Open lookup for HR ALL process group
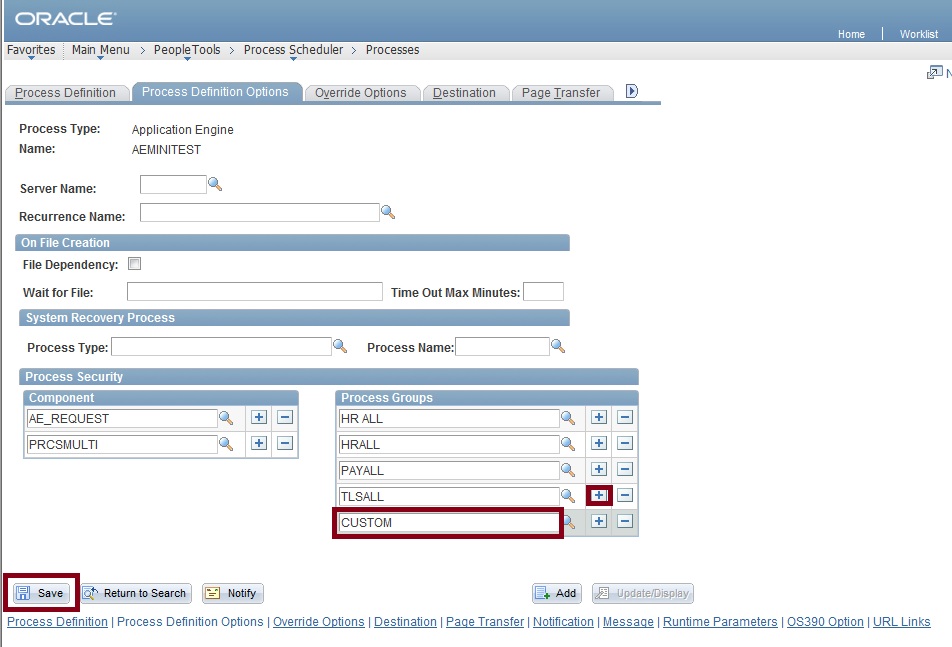The width and height of the screenshot is (952, 647). (x=568, y=418)
